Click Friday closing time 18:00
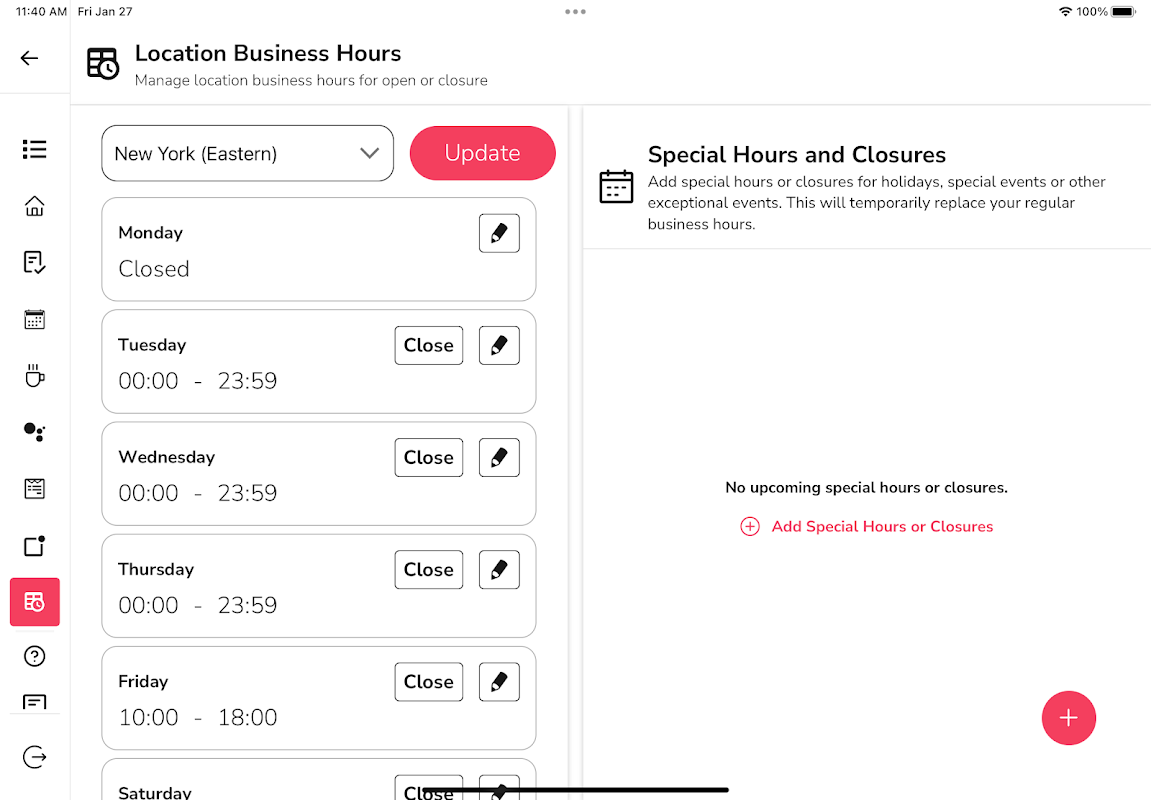Viewport: 1151px width, 800px height. tap(247, 717)
